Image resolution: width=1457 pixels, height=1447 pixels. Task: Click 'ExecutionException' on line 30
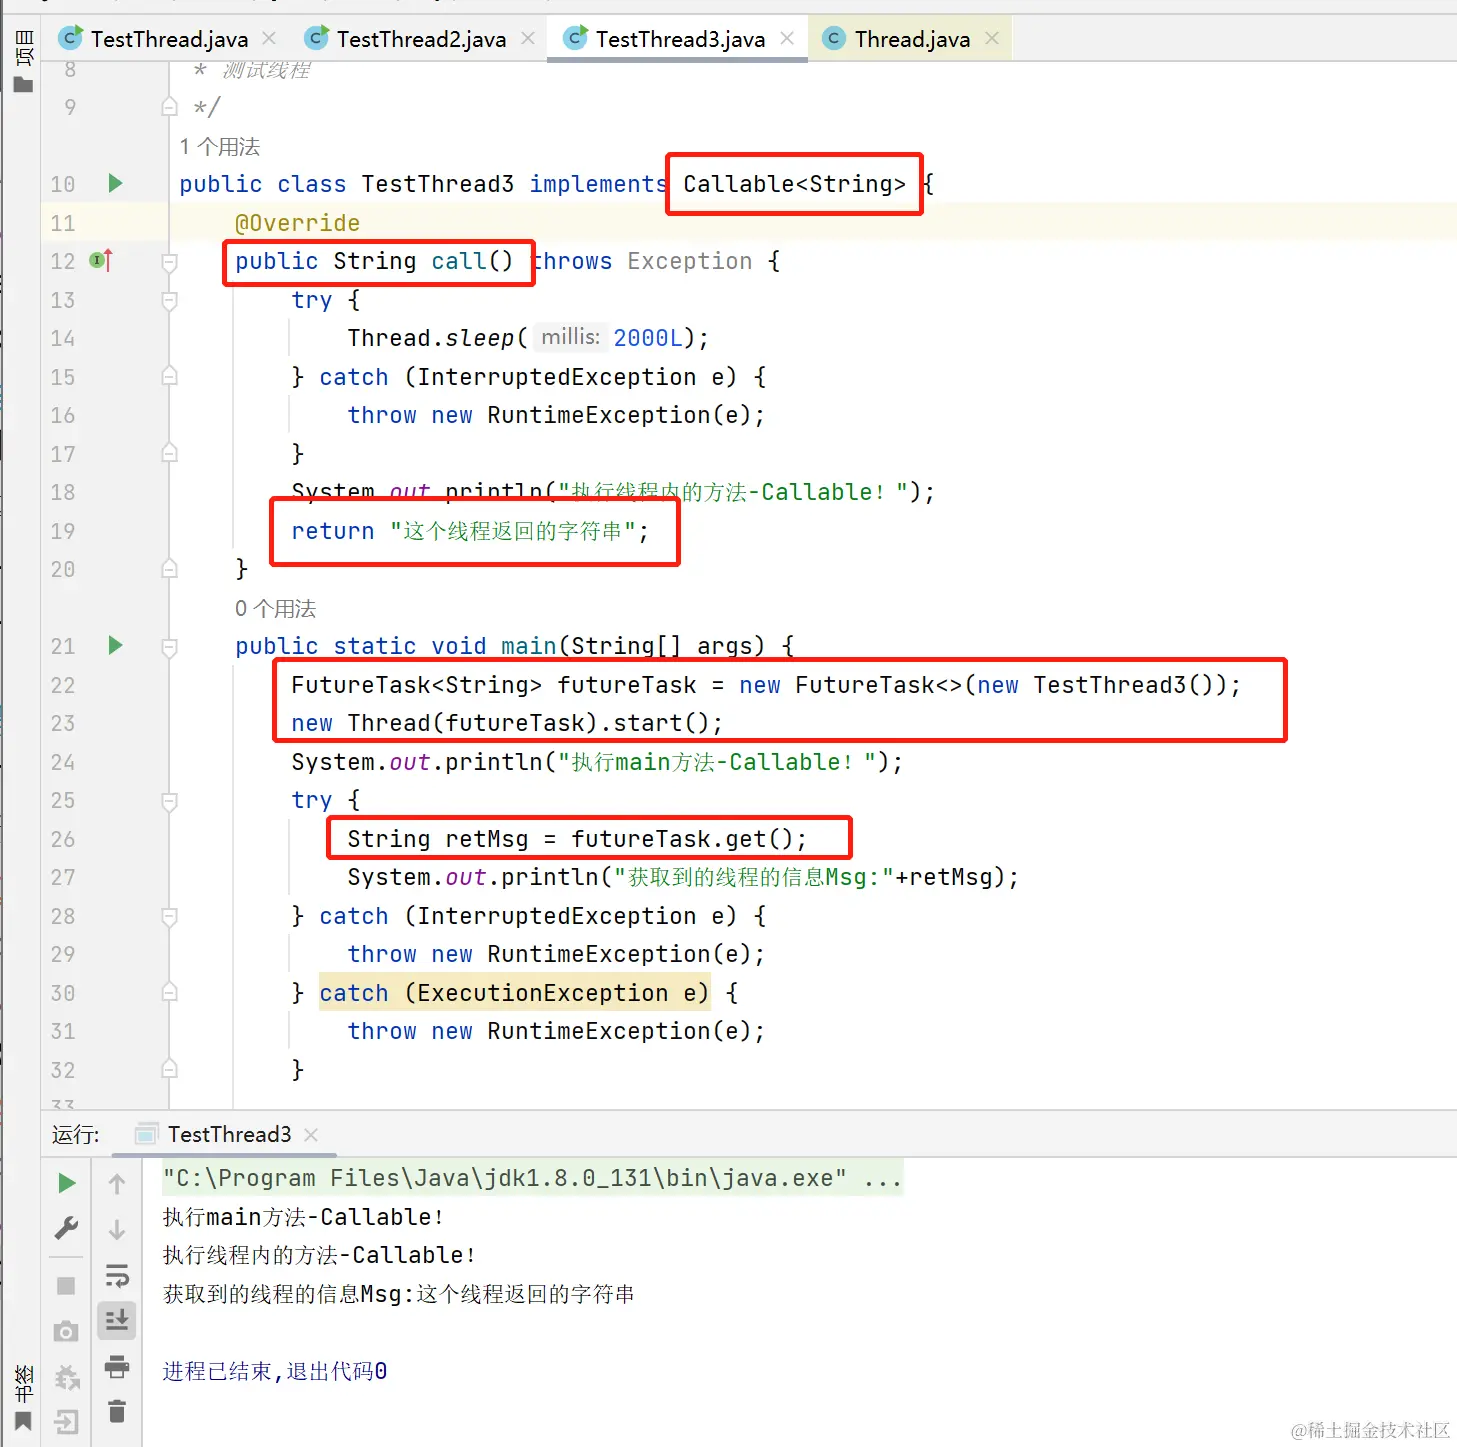point(543,993)
